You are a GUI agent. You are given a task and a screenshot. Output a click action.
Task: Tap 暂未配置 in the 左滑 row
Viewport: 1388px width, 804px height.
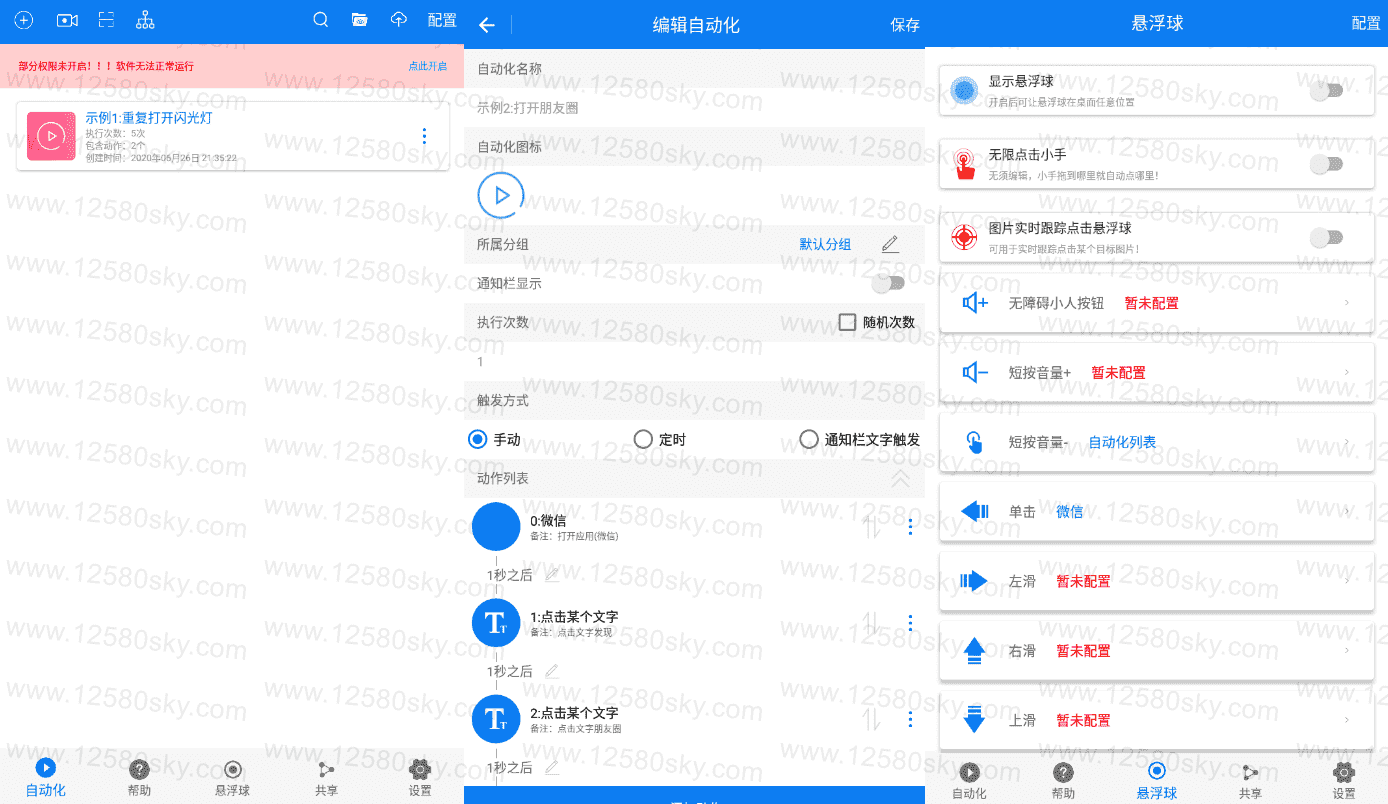click(x=1083, y=581)
